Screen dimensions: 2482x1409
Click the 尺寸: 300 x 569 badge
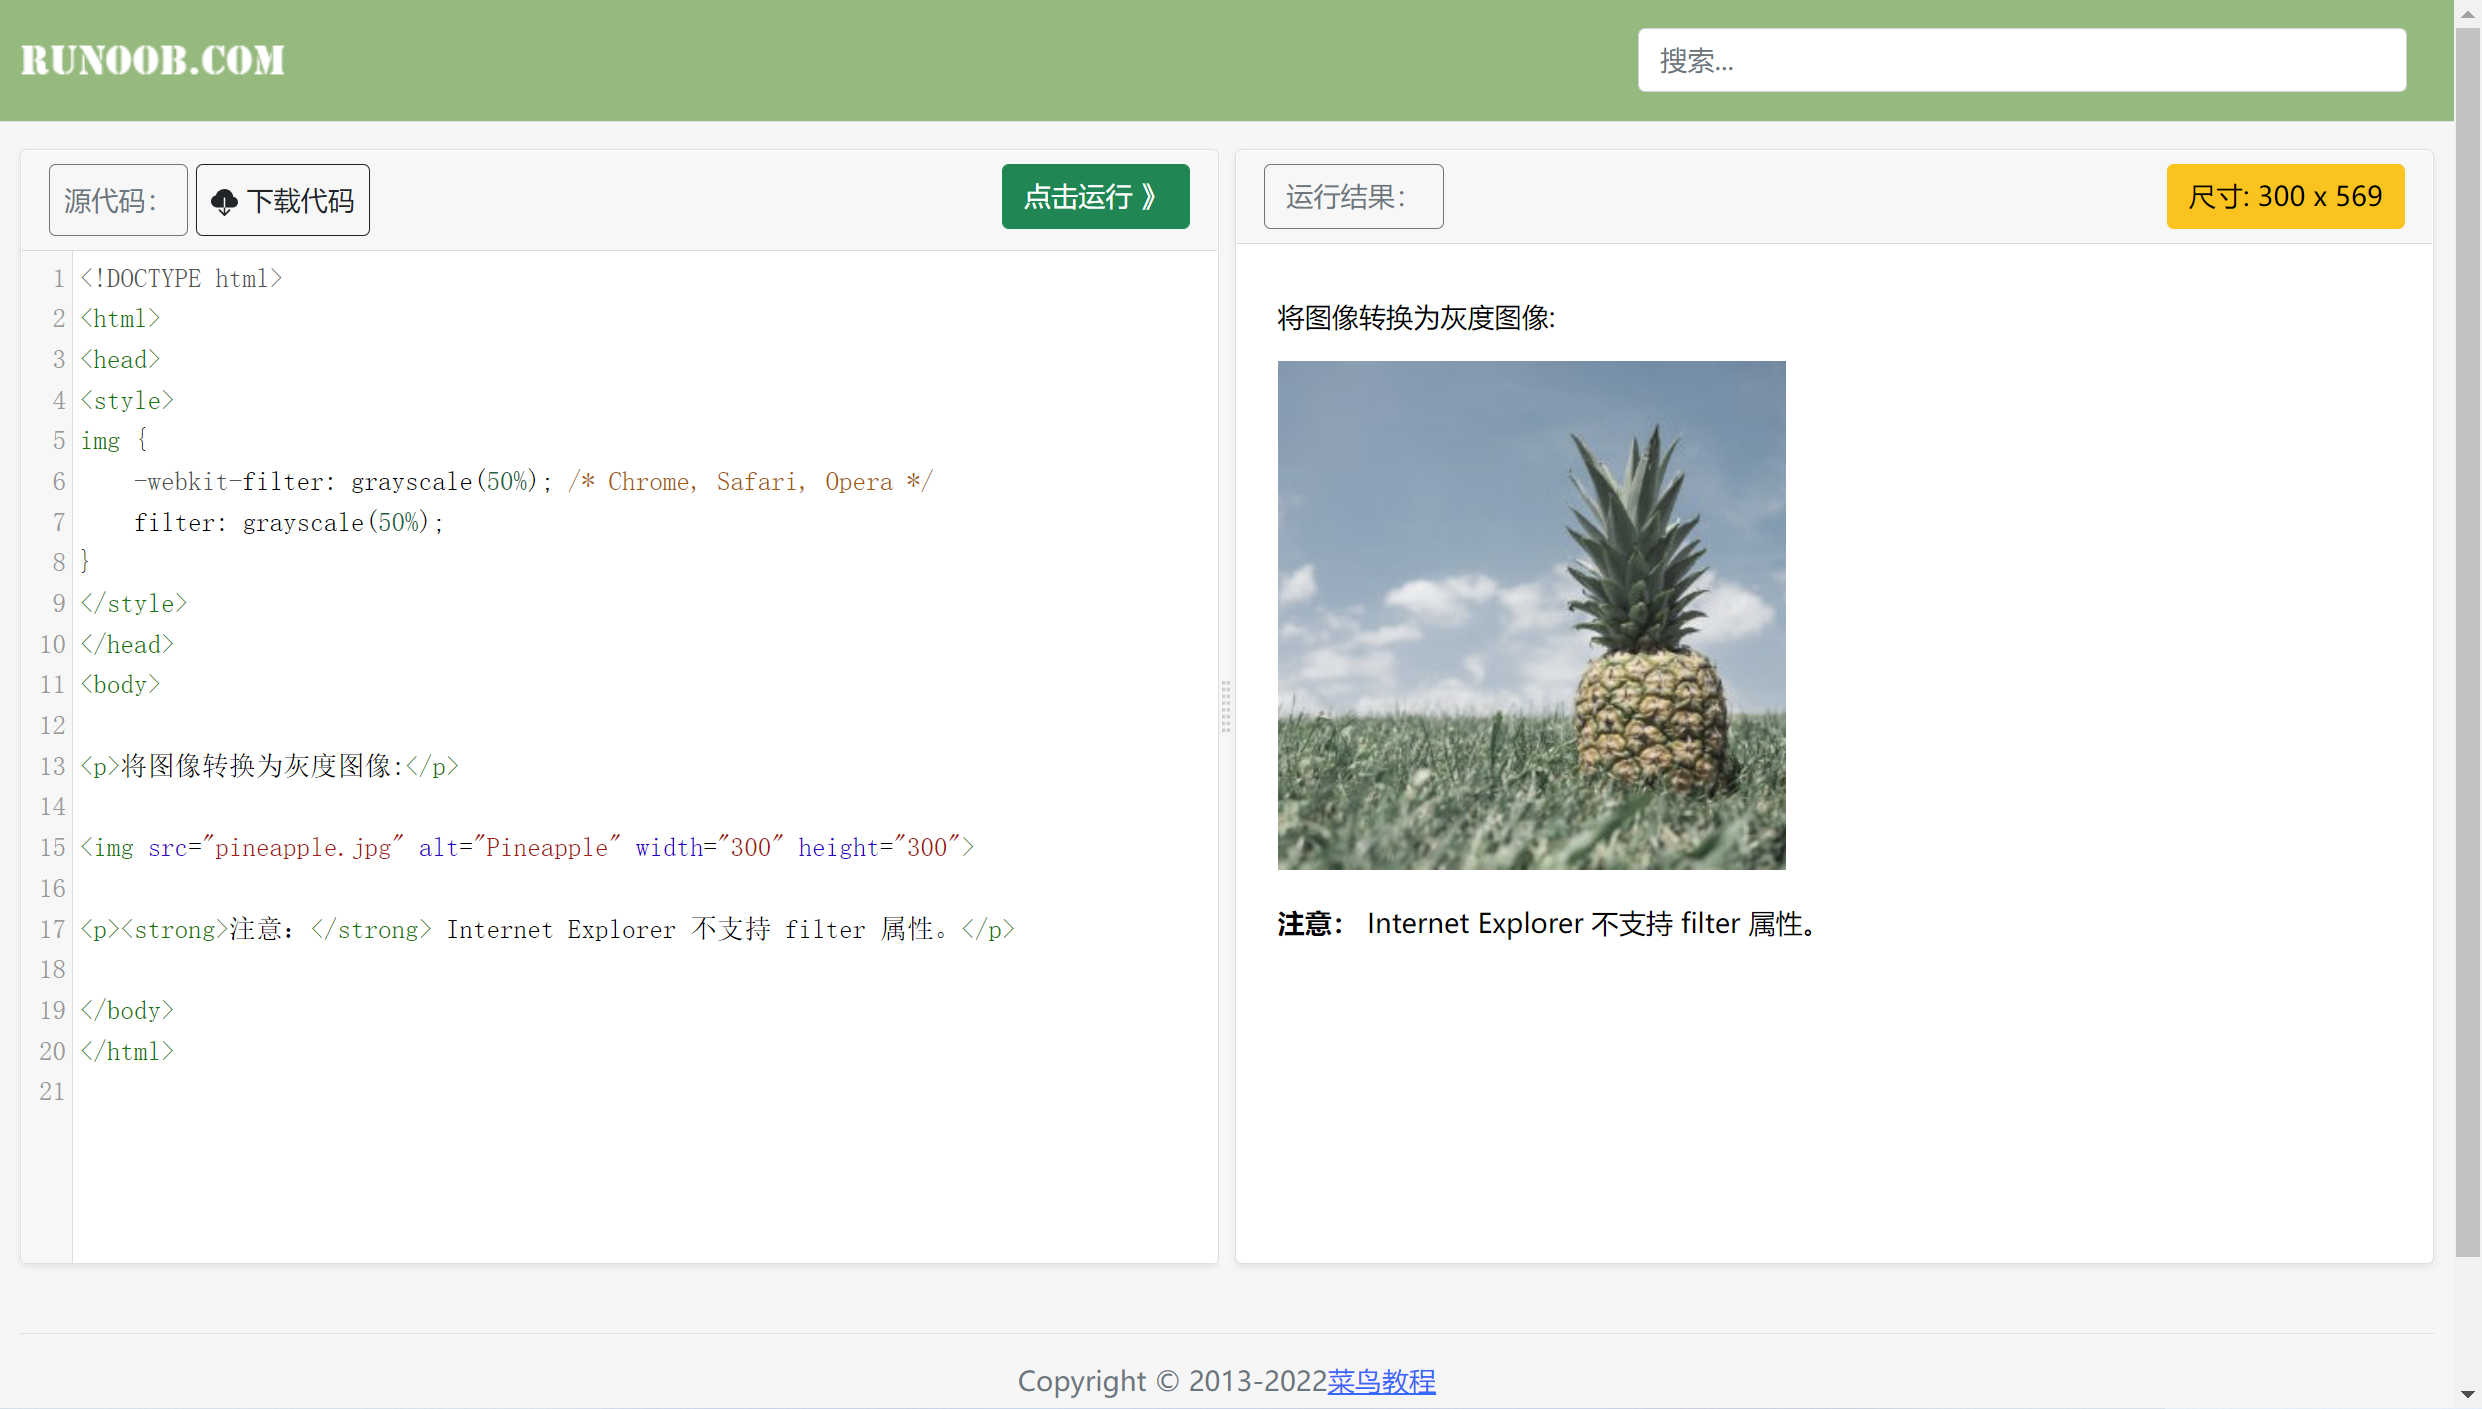coord(2285,196)
